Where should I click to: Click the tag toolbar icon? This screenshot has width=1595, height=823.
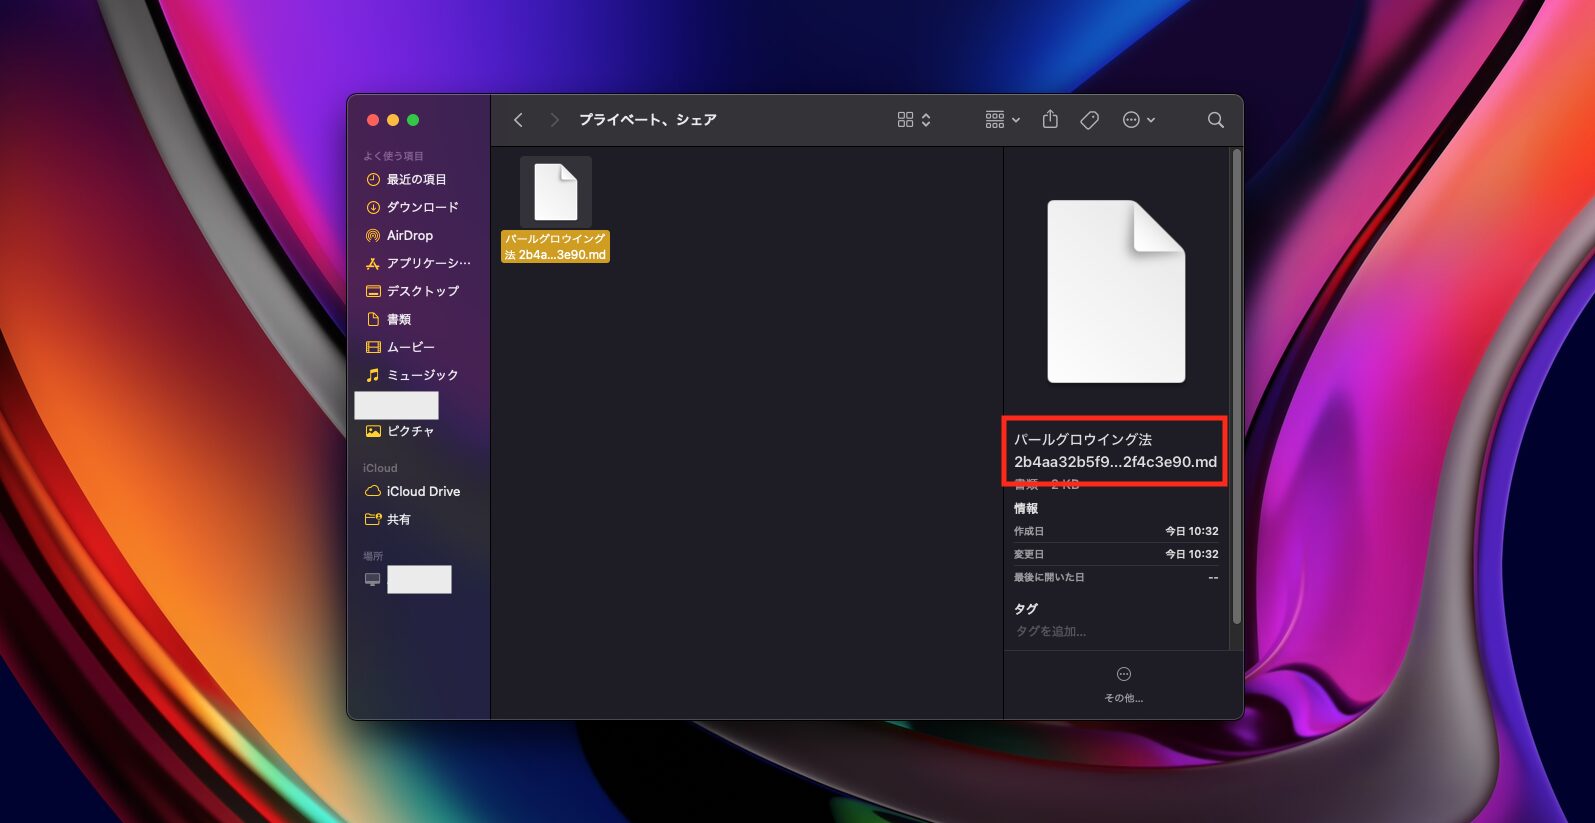1090,120
